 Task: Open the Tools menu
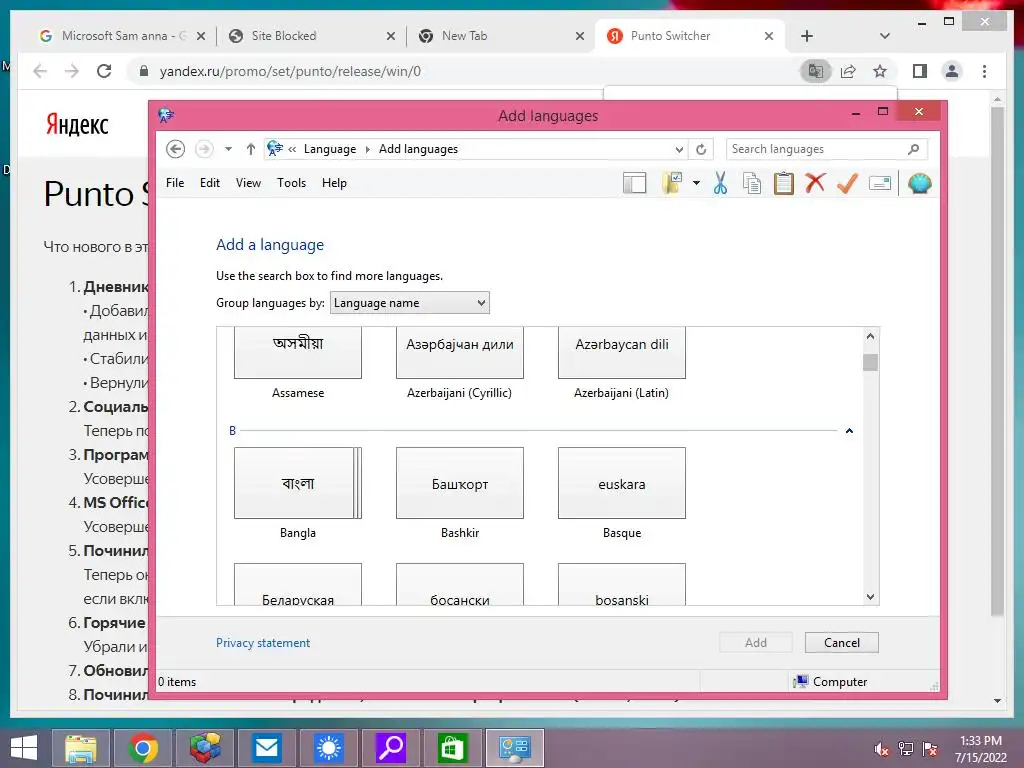291,183
